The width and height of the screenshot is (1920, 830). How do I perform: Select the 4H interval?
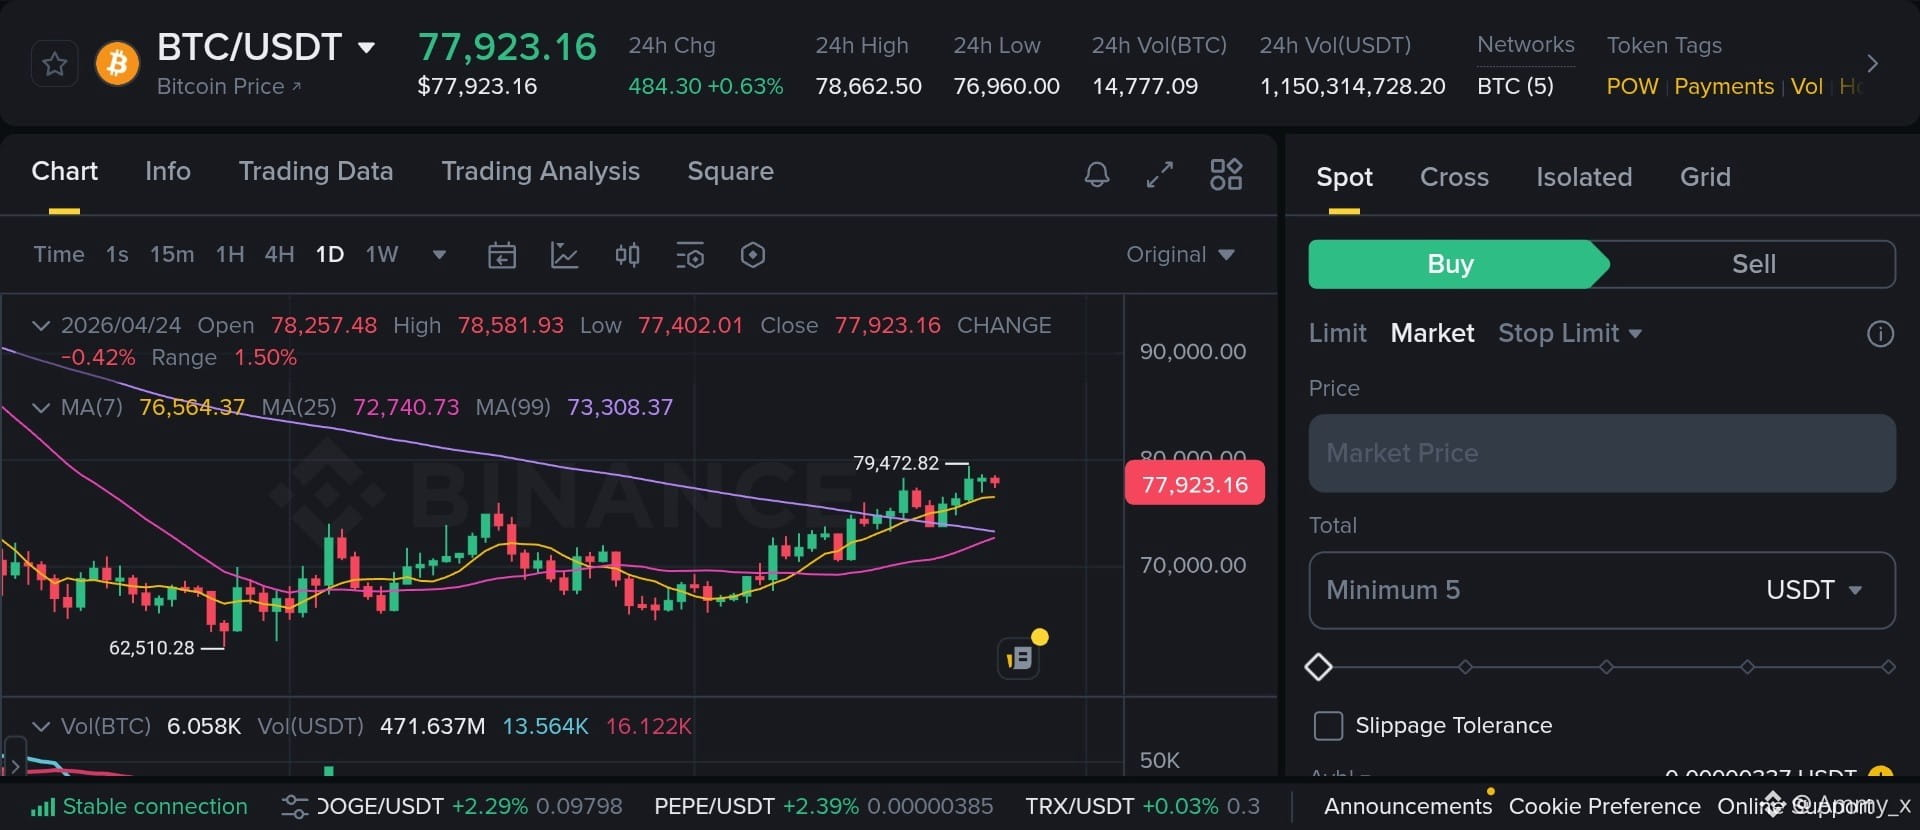click(x=279, y=255)
